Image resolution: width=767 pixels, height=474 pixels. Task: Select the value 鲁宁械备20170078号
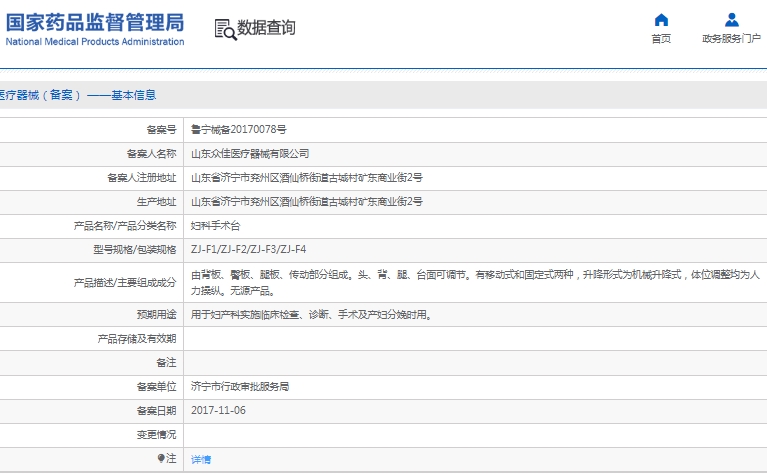tap(239, 130)
